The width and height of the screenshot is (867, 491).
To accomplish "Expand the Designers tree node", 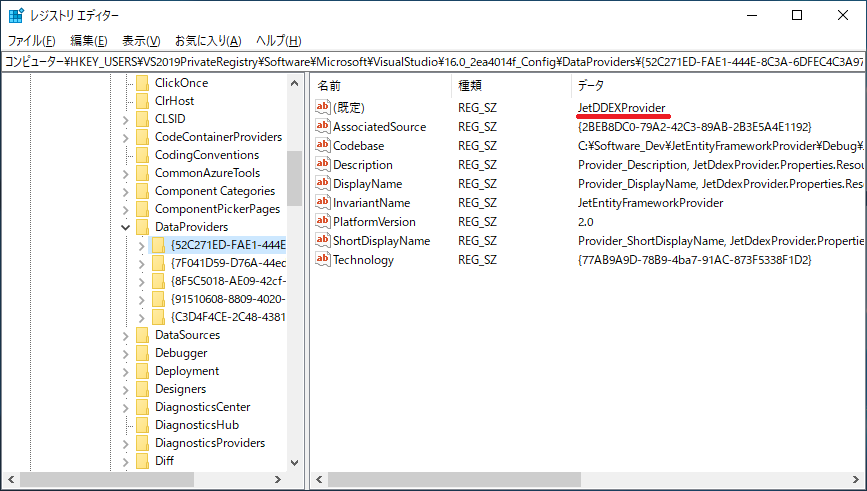I will click(126, 389).
